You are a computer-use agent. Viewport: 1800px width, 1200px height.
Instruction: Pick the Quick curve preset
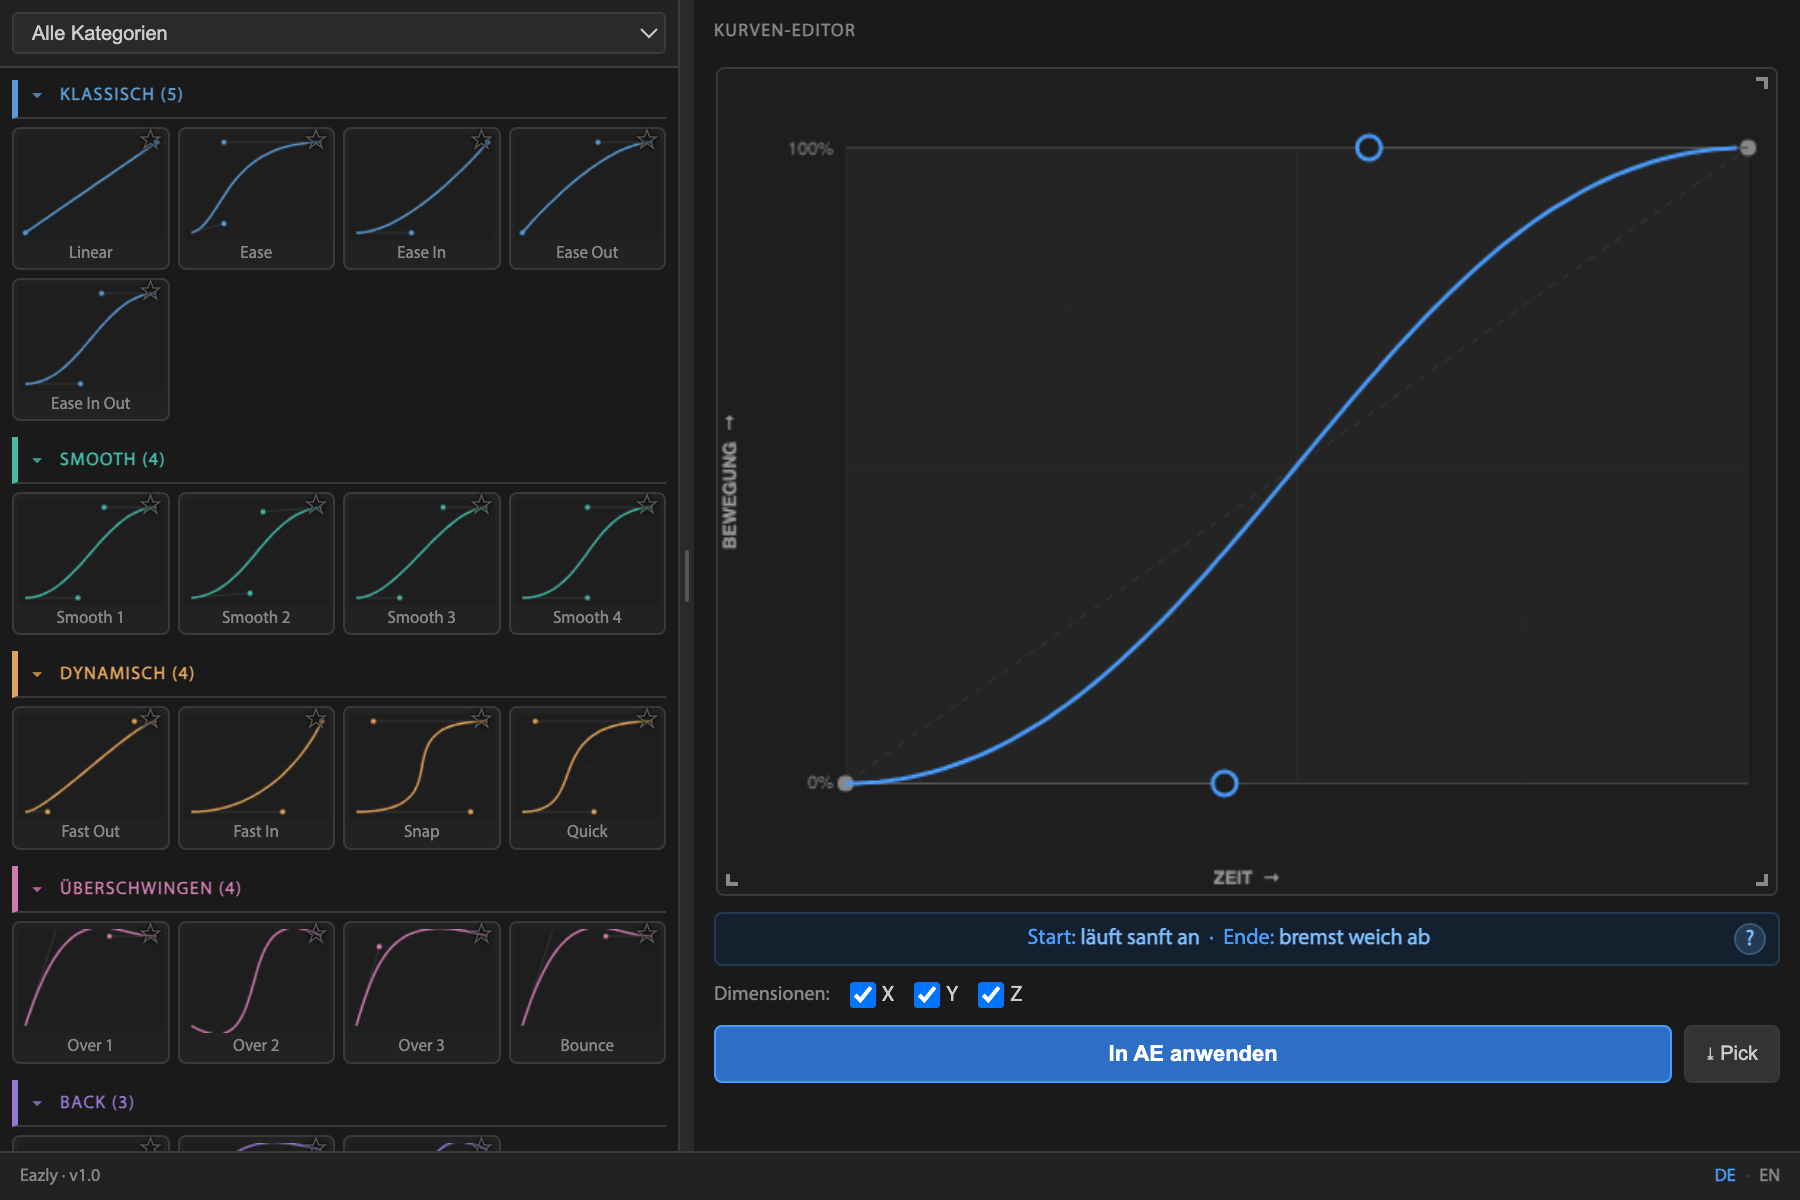coord(587,777)
